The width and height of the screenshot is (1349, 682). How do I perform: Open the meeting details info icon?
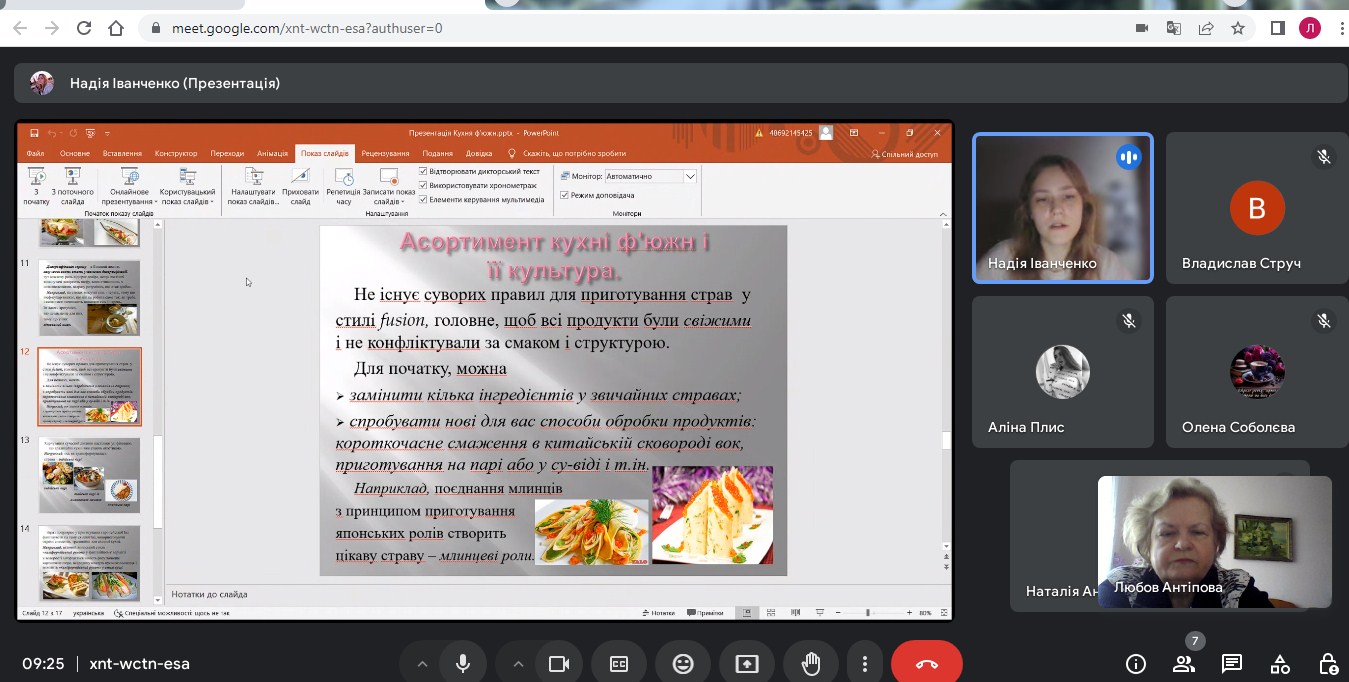pos(1136,664)
